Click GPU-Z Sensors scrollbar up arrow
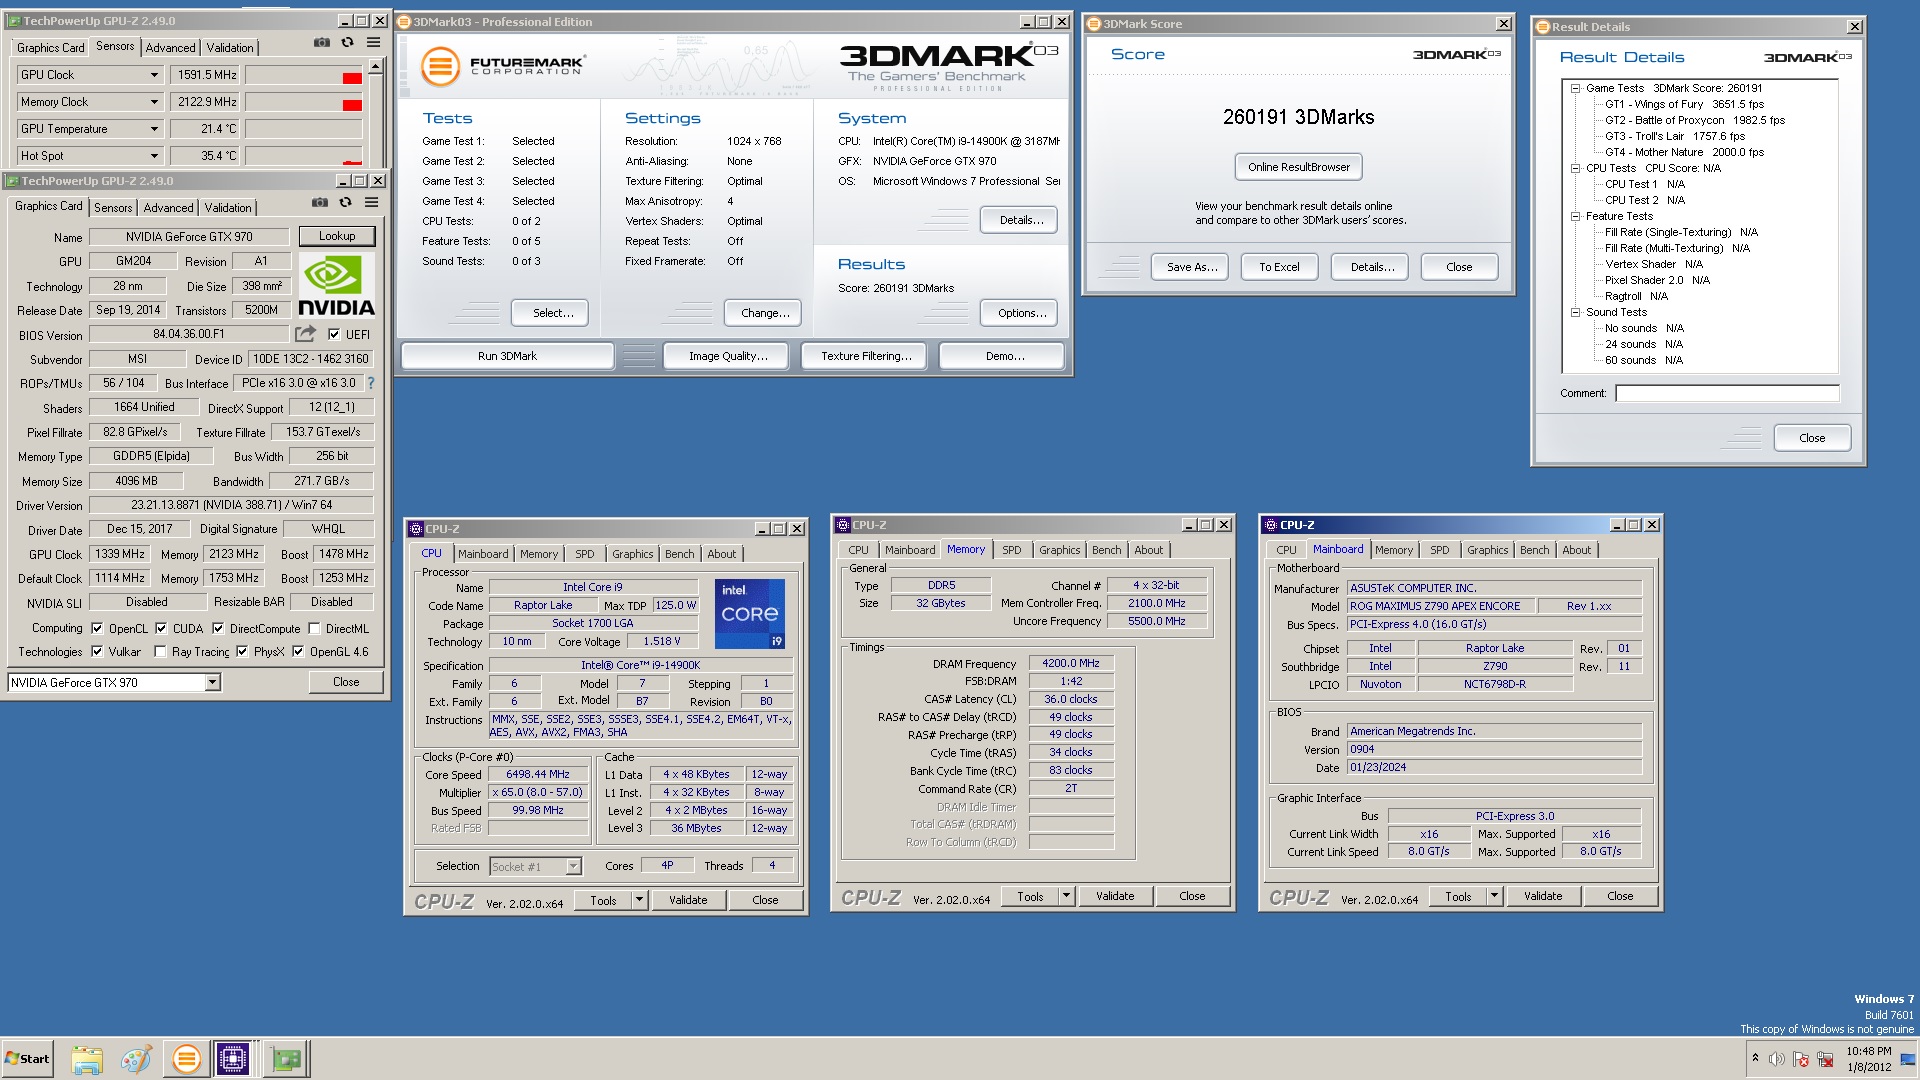The image size is (1920, 1080). click(x=376, y=67)
